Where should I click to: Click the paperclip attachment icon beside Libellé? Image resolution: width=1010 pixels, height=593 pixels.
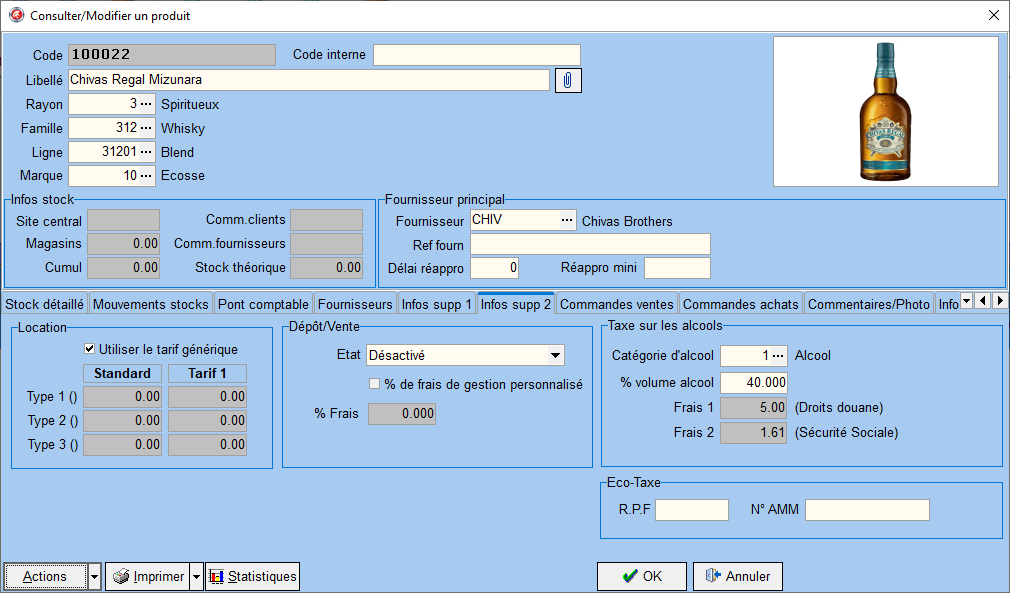click(x=567, y=80)
